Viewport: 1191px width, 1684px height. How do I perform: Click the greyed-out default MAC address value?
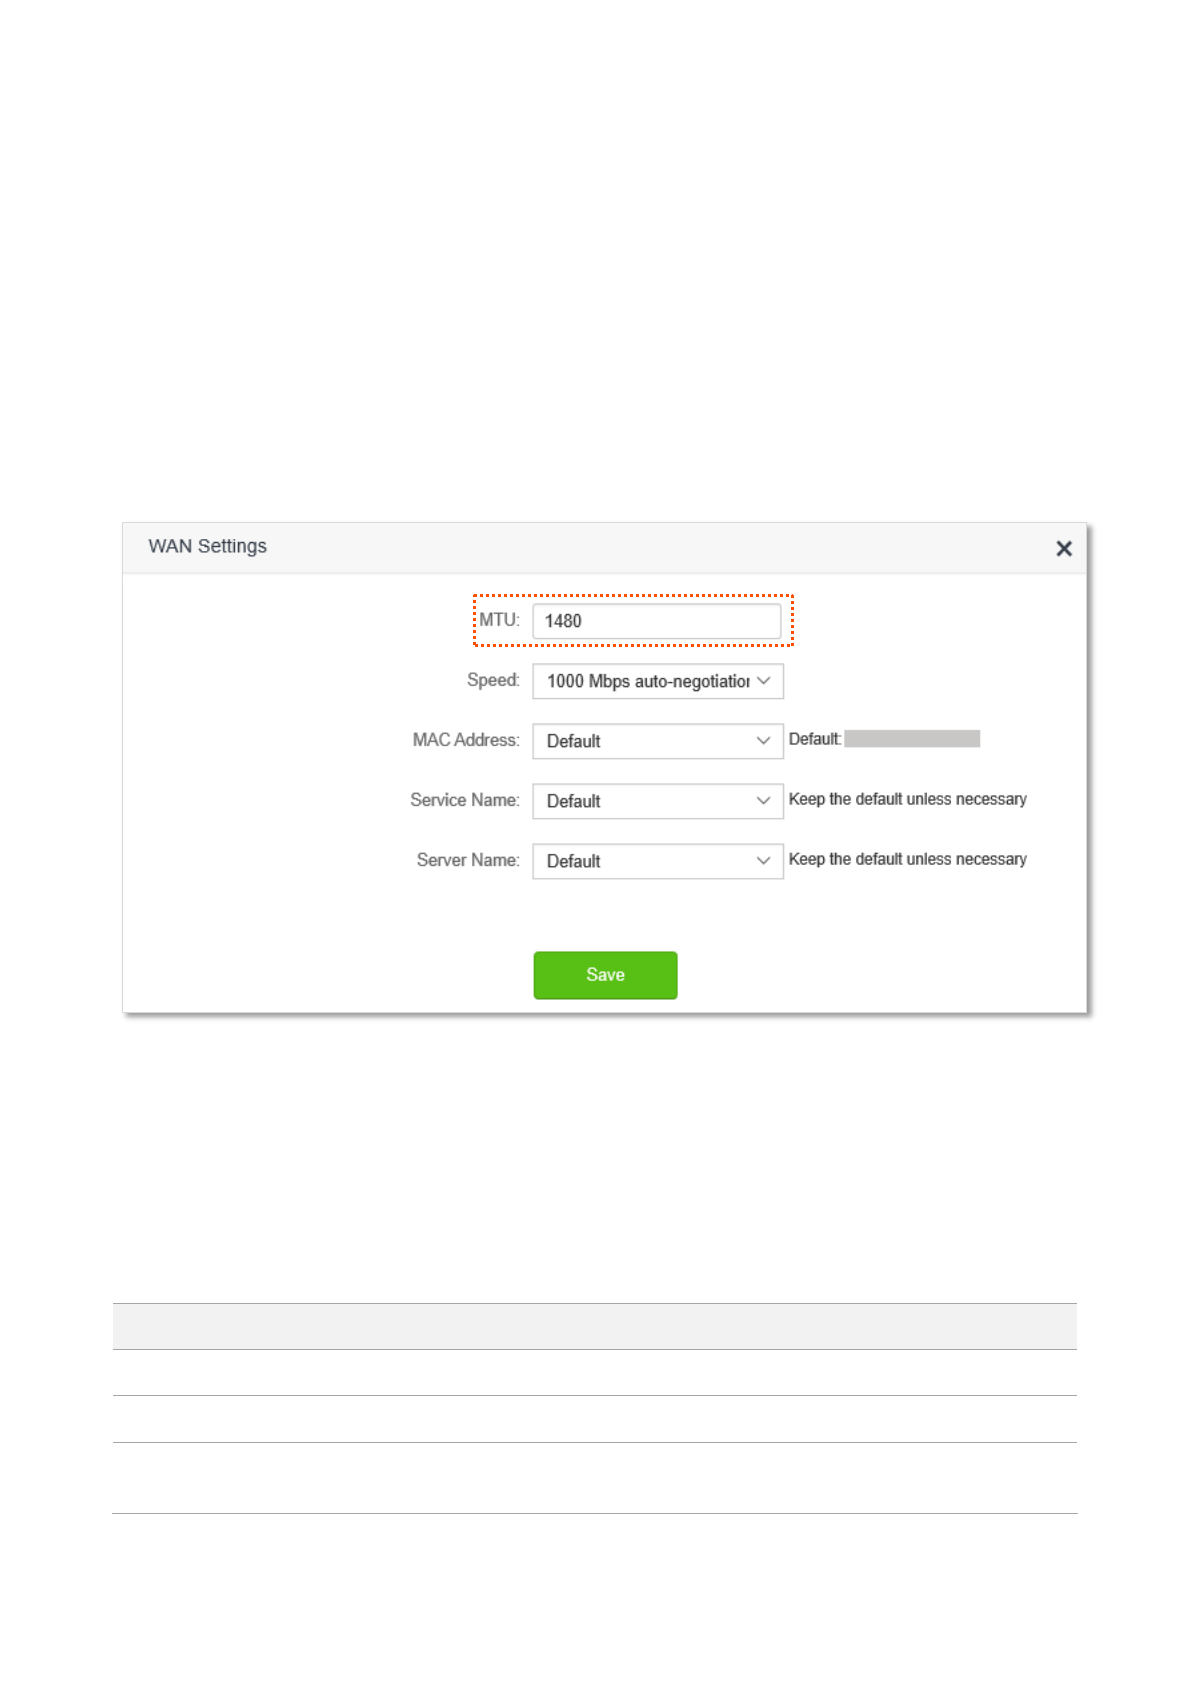(911, 739)
